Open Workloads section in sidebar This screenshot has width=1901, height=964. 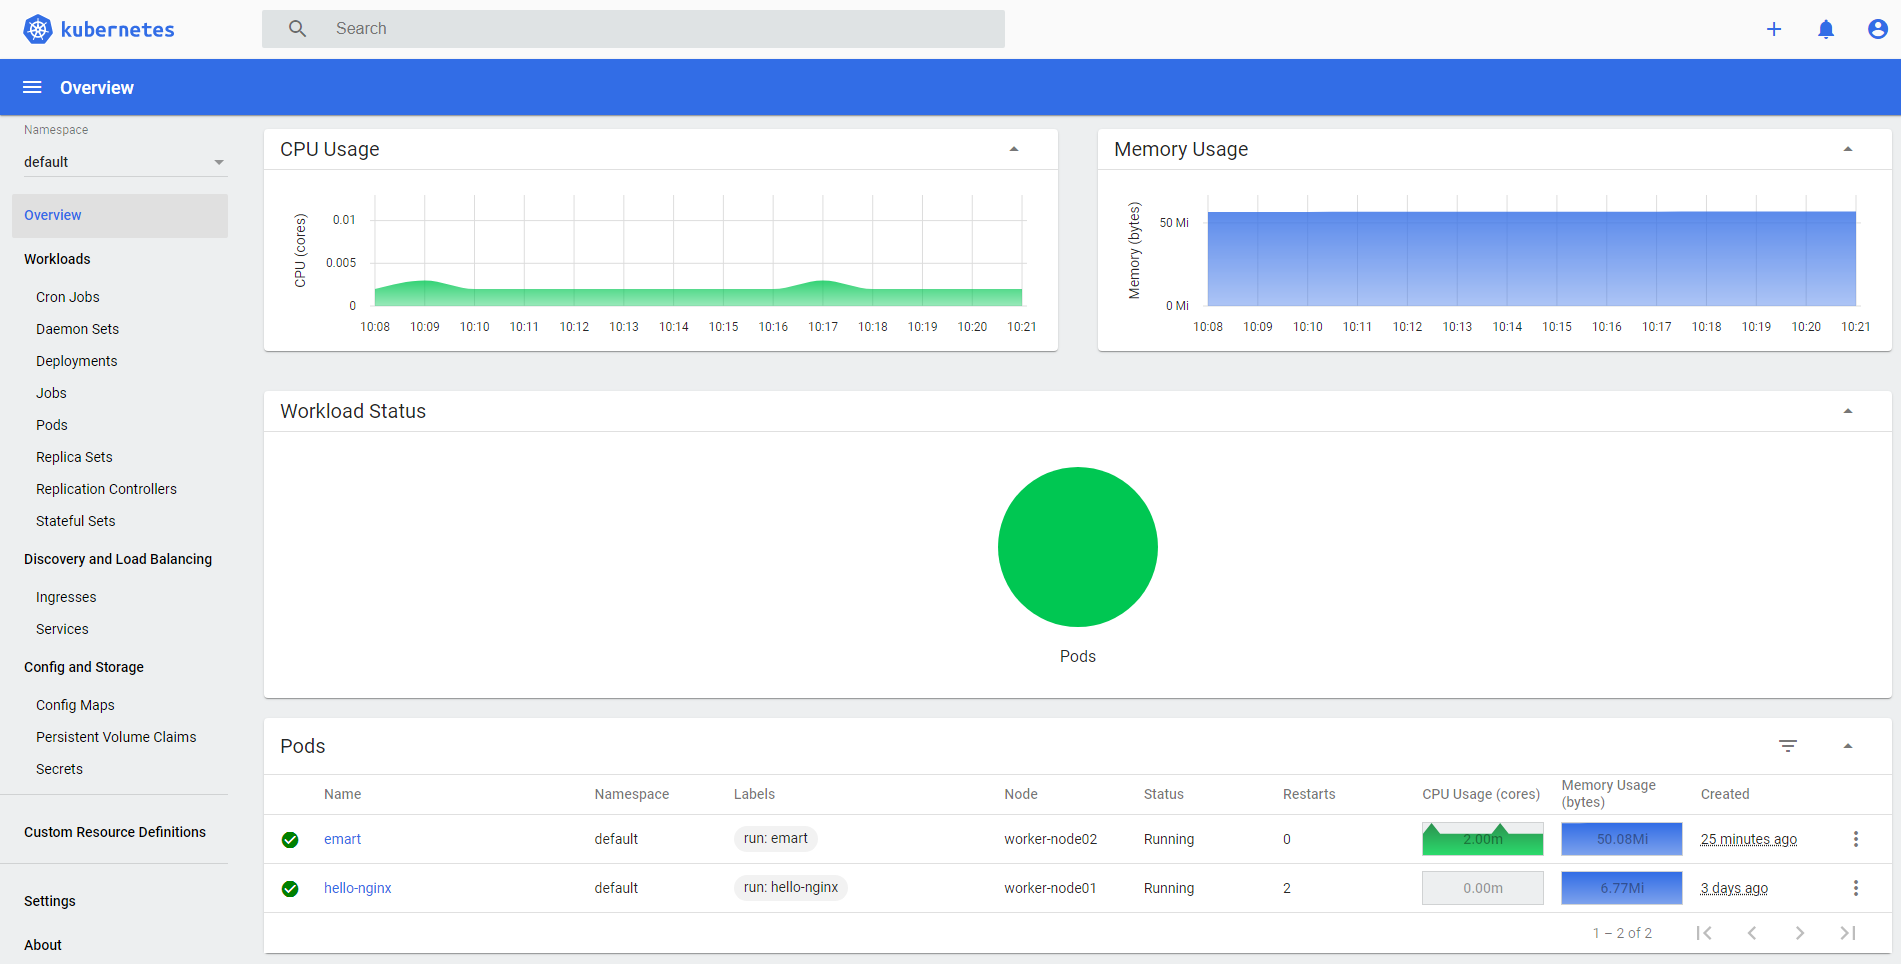tap(57, 259)
